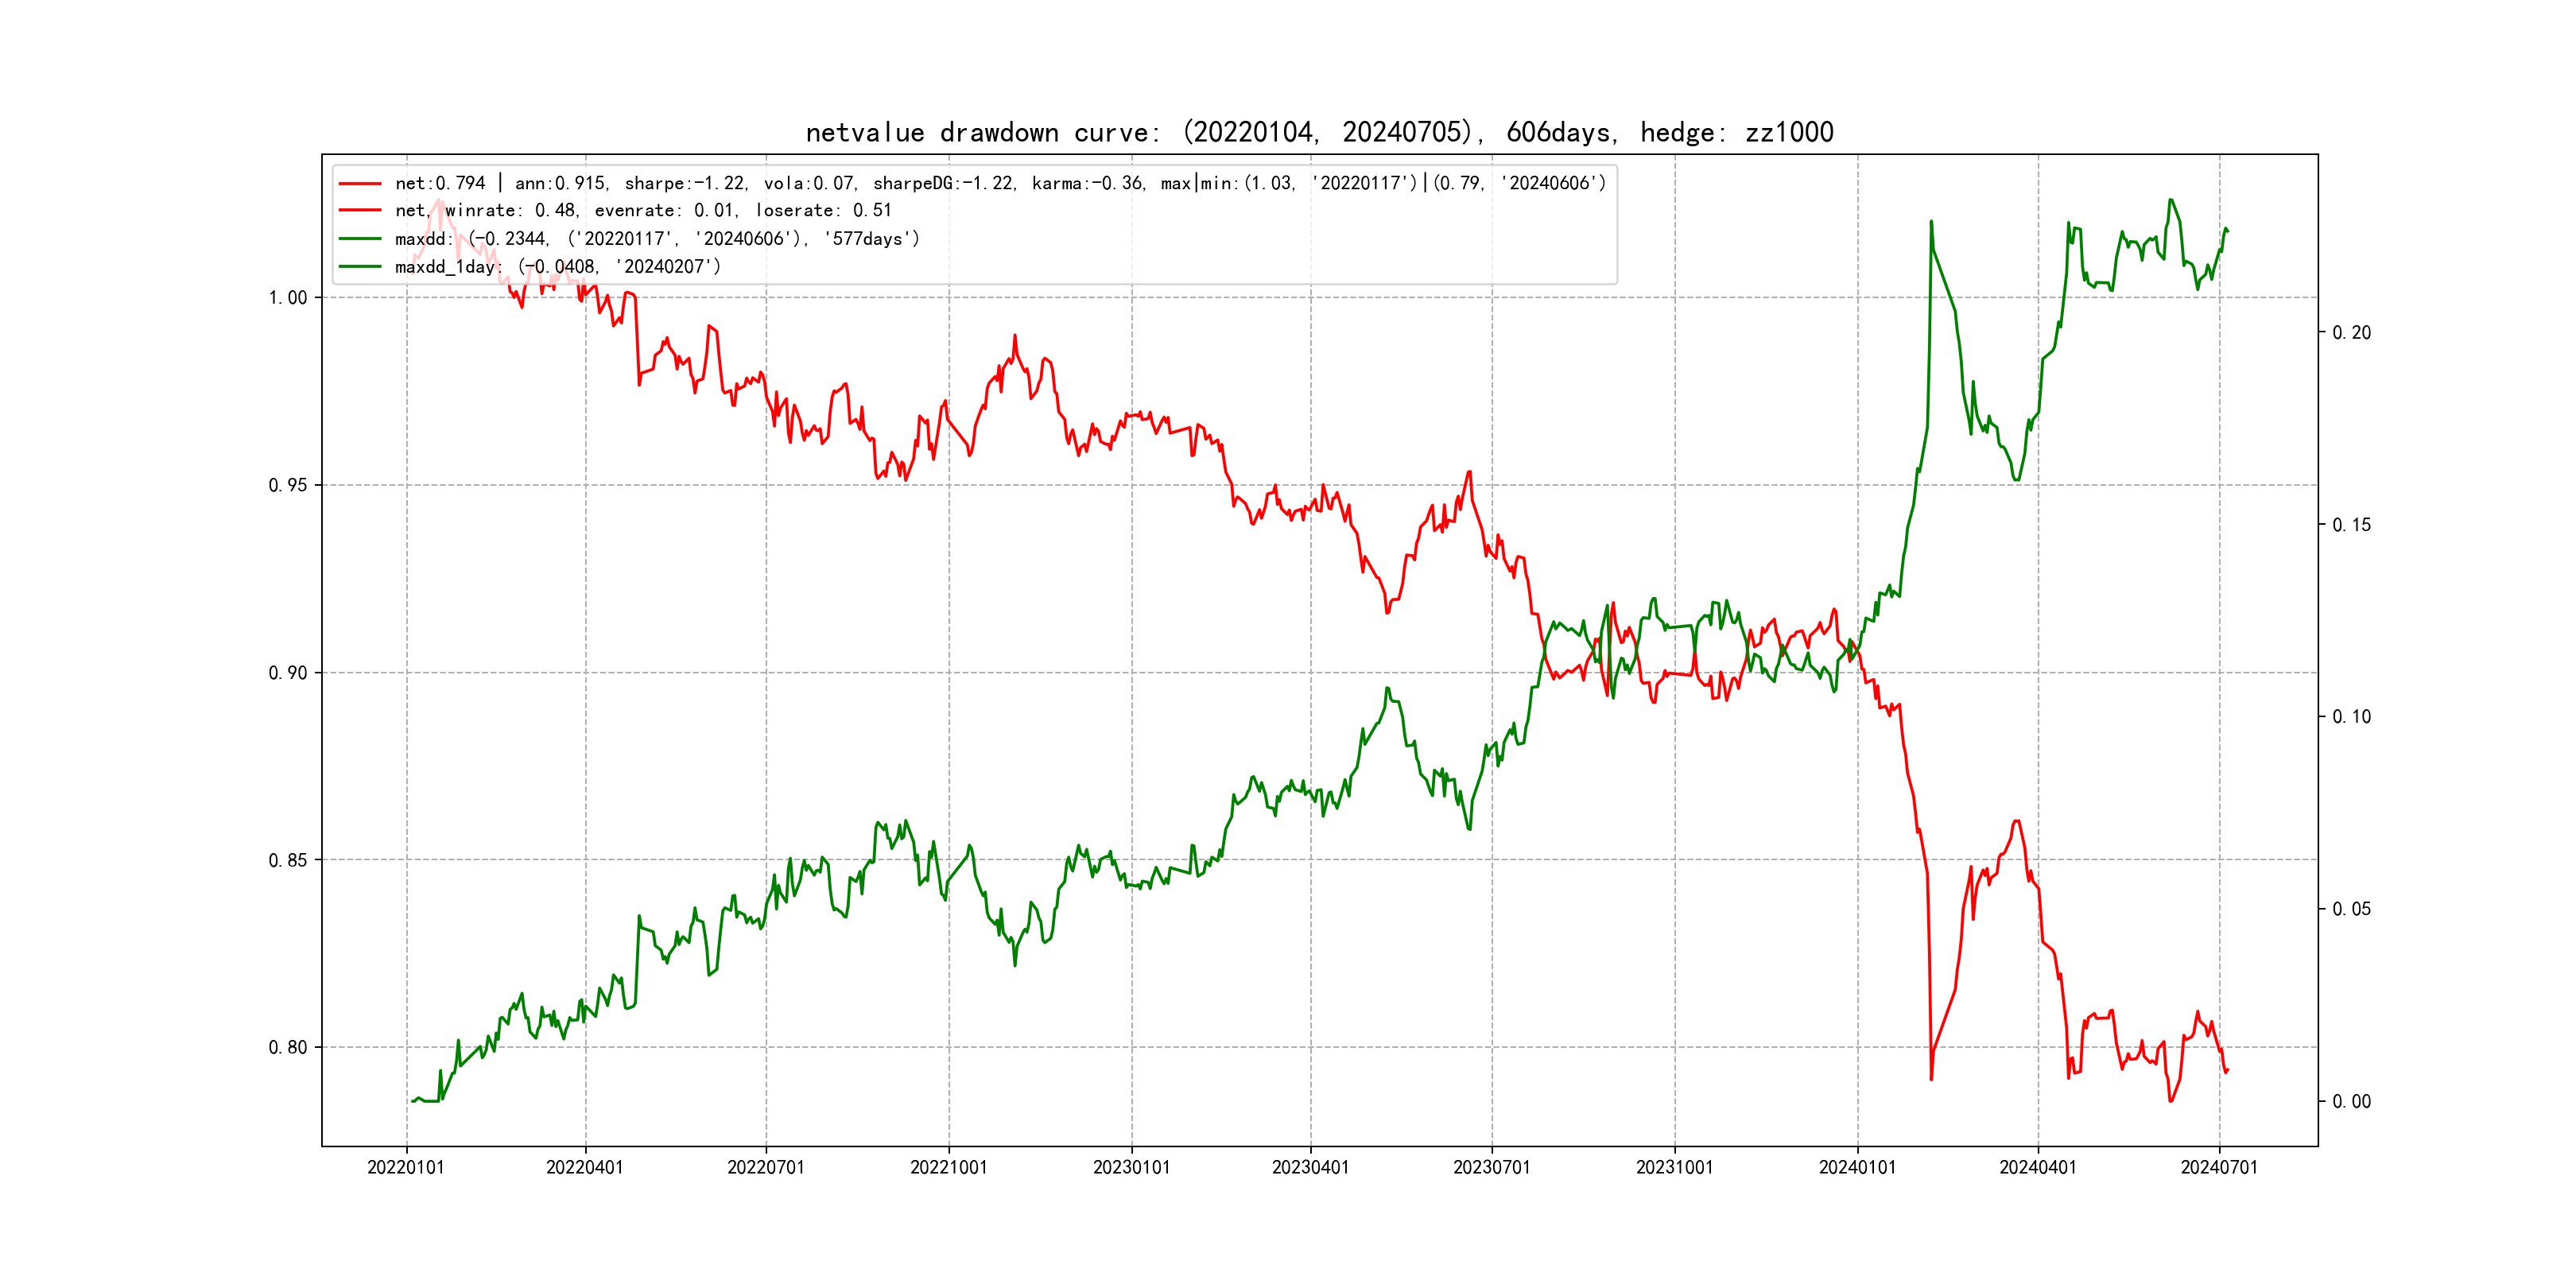Screen dimensions: 2576x1288
Task: Click the 0.80 left axis tick label
Action: pos(288,1048)
